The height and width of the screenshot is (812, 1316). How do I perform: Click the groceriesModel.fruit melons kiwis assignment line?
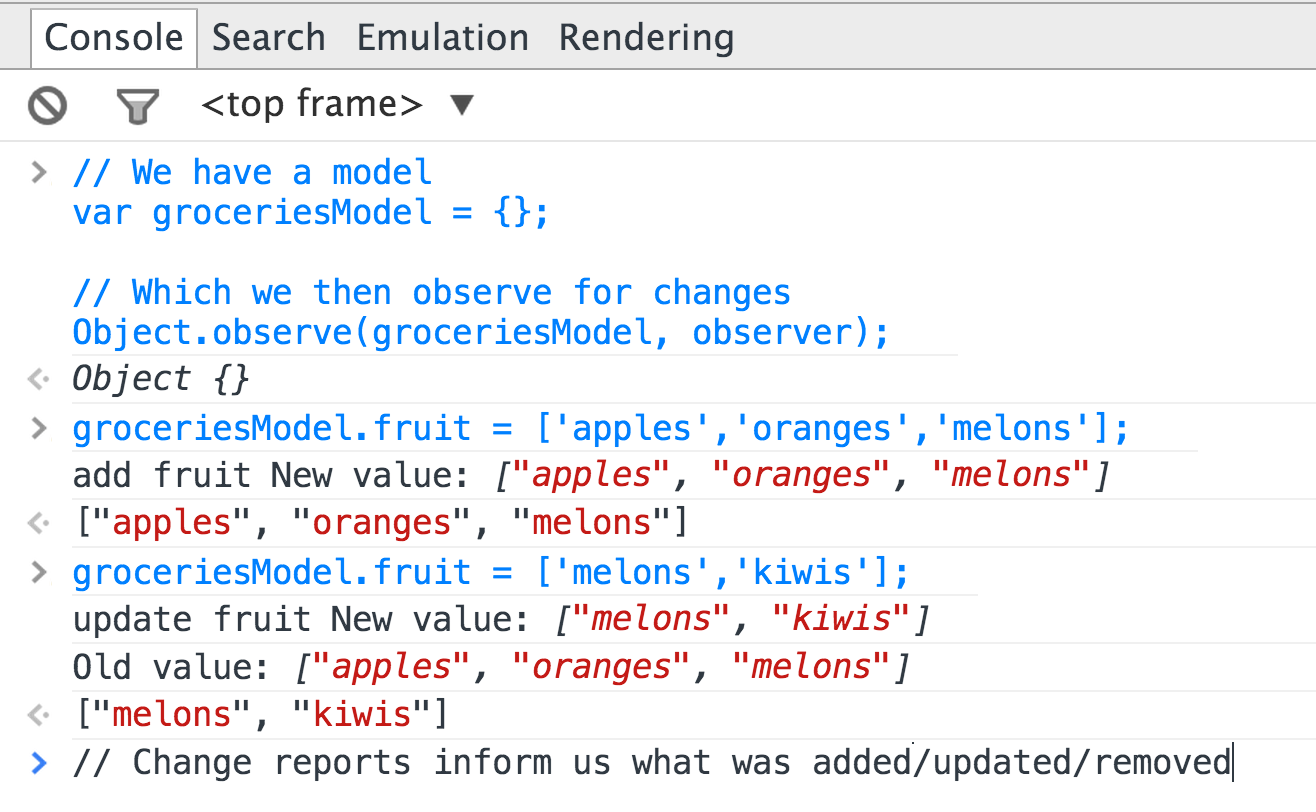coord(491,573)
